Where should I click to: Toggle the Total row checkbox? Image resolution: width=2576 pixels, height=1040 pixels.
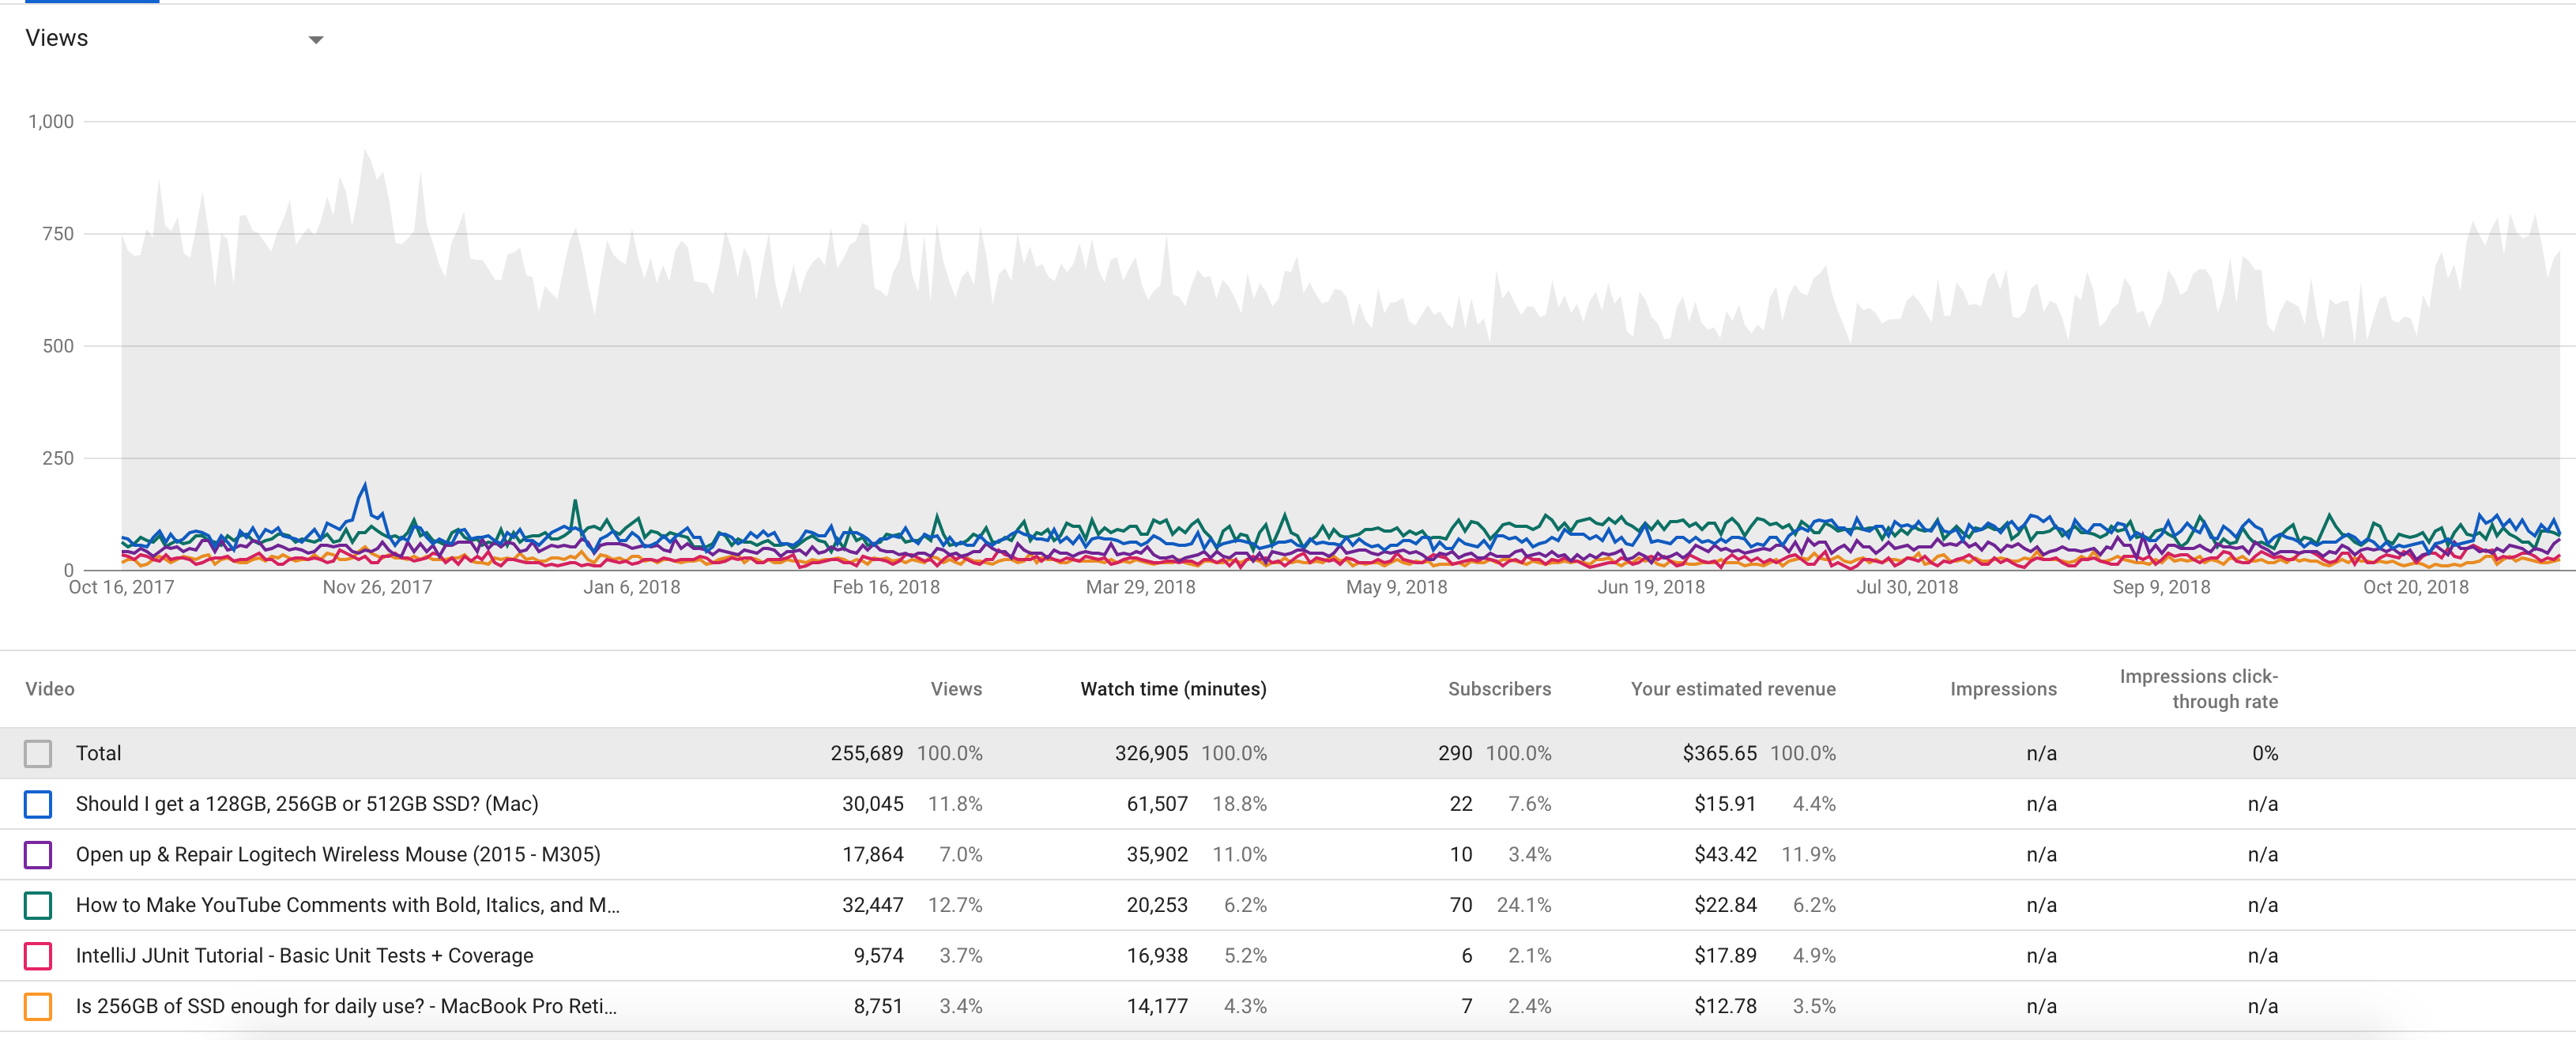tap(38, 753)
